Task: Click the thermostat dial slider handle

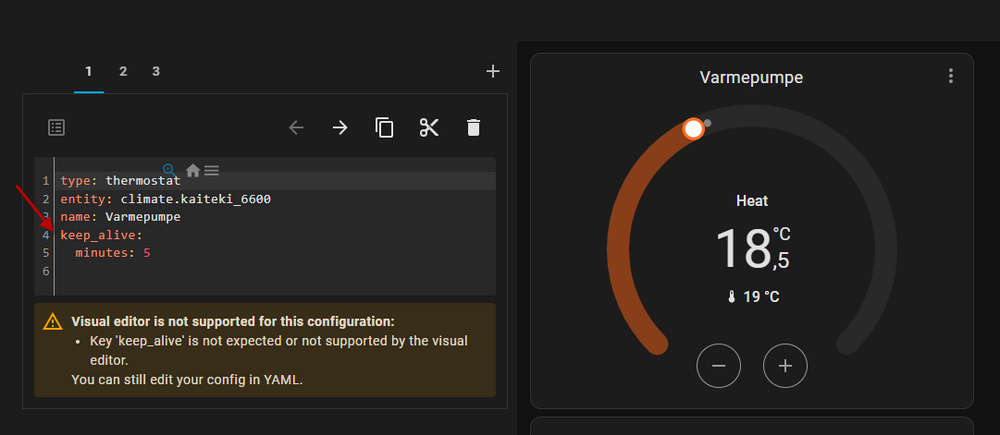Action: pos(693,129)
